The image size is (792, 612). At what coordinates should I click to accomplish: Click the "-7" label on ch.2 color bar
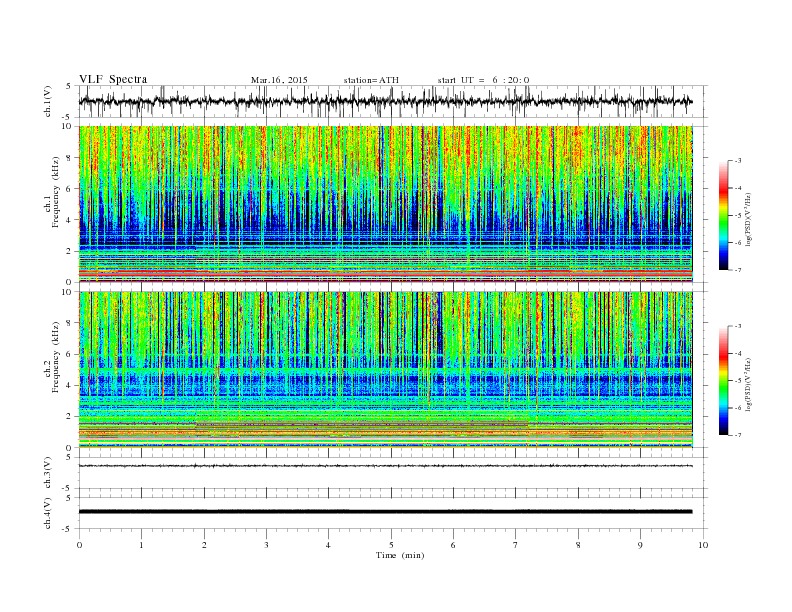point(738,435)
